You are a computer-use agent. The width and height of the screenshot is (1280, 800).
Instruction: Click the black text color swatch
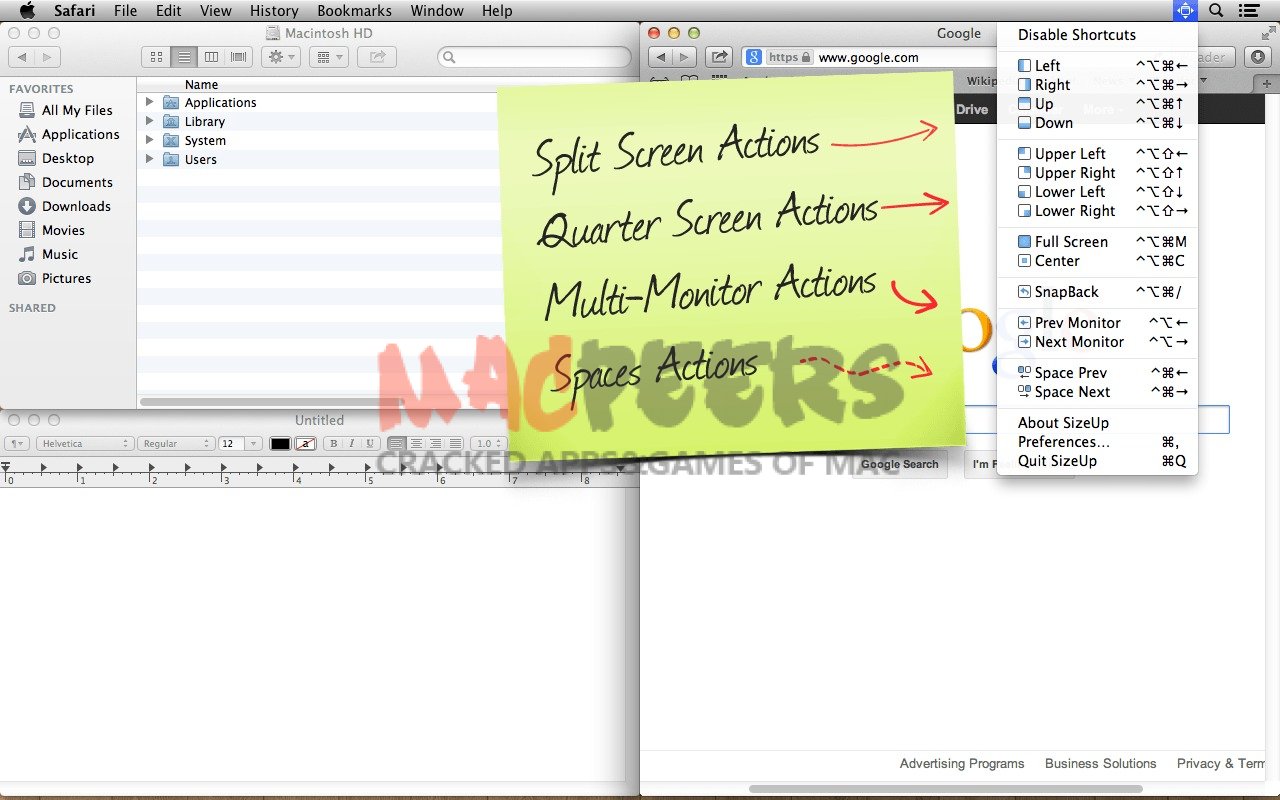coord(280,444)
